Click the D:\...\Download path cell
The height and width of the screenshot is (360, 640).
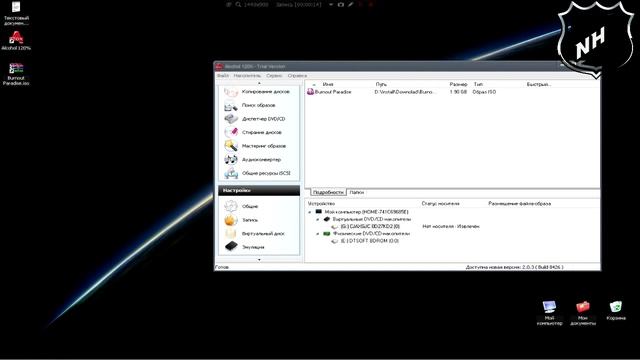click(x=405, y=92)
